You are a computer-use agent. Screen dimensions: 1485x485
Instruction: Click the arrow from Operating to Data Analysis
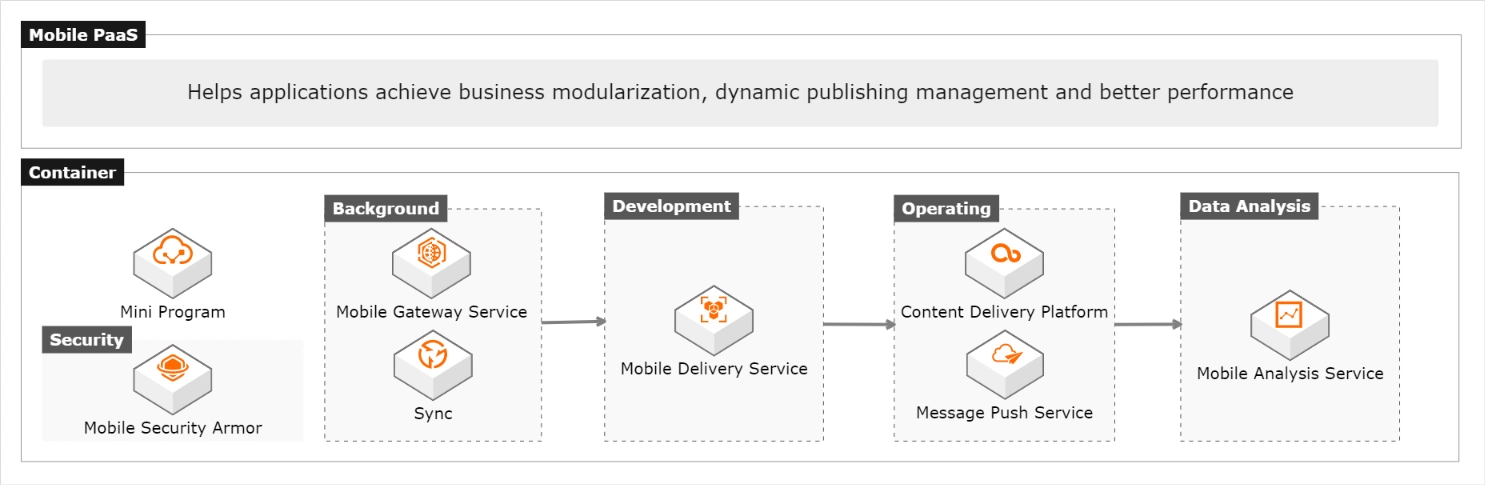coord(1147,324)
